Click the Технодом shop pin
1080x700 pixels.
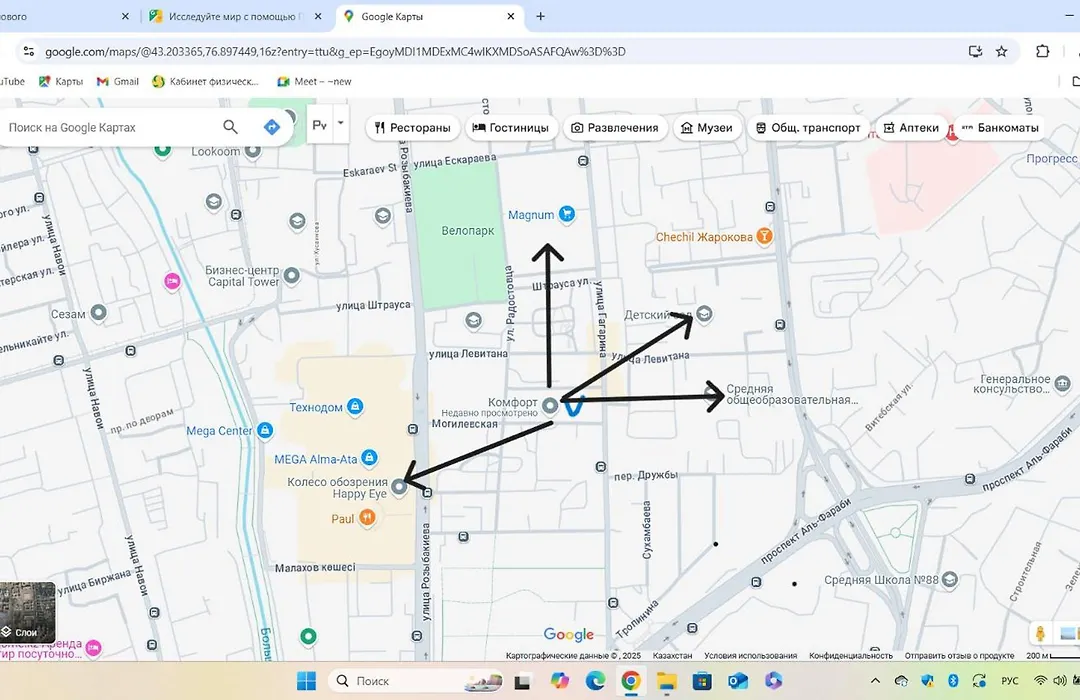tap(355, 406)
